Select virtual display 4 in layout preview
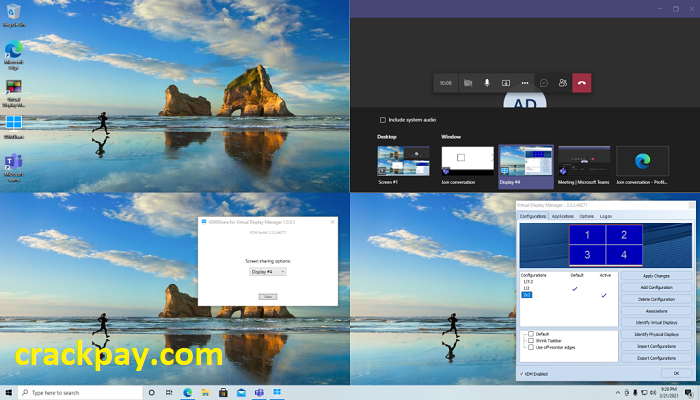This screenshot has width=700, height=400. pyautogui.click(x=624, y=255)
